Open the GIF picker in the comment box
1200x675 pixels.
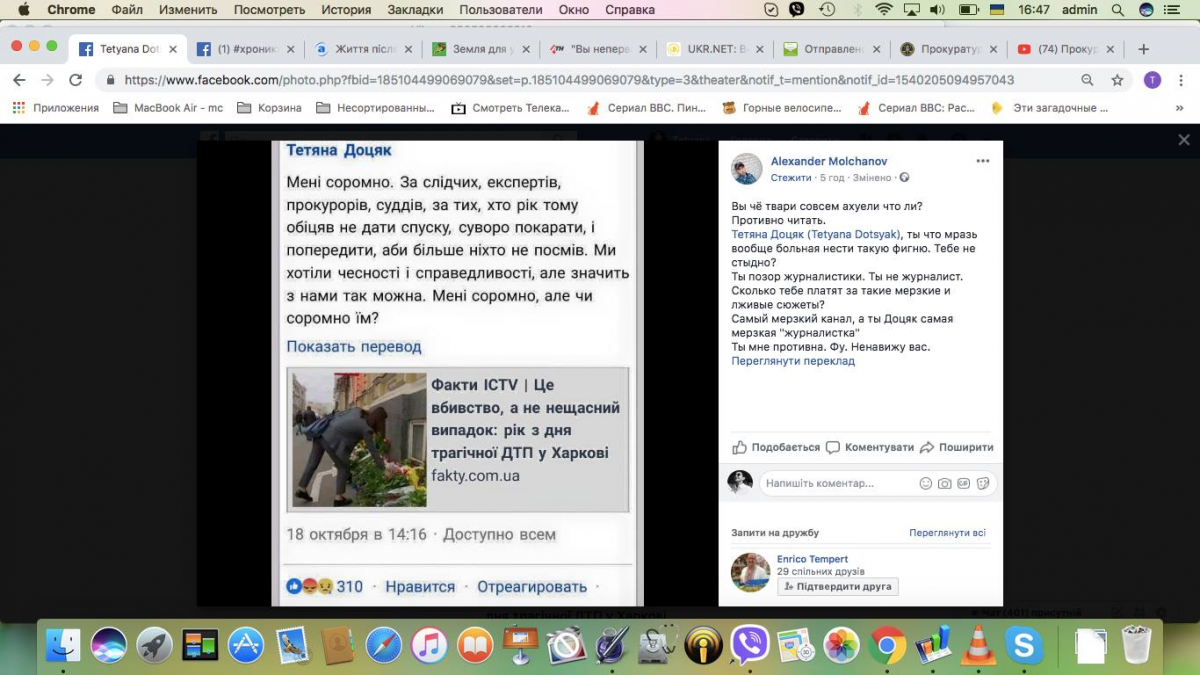coord(963,483)
